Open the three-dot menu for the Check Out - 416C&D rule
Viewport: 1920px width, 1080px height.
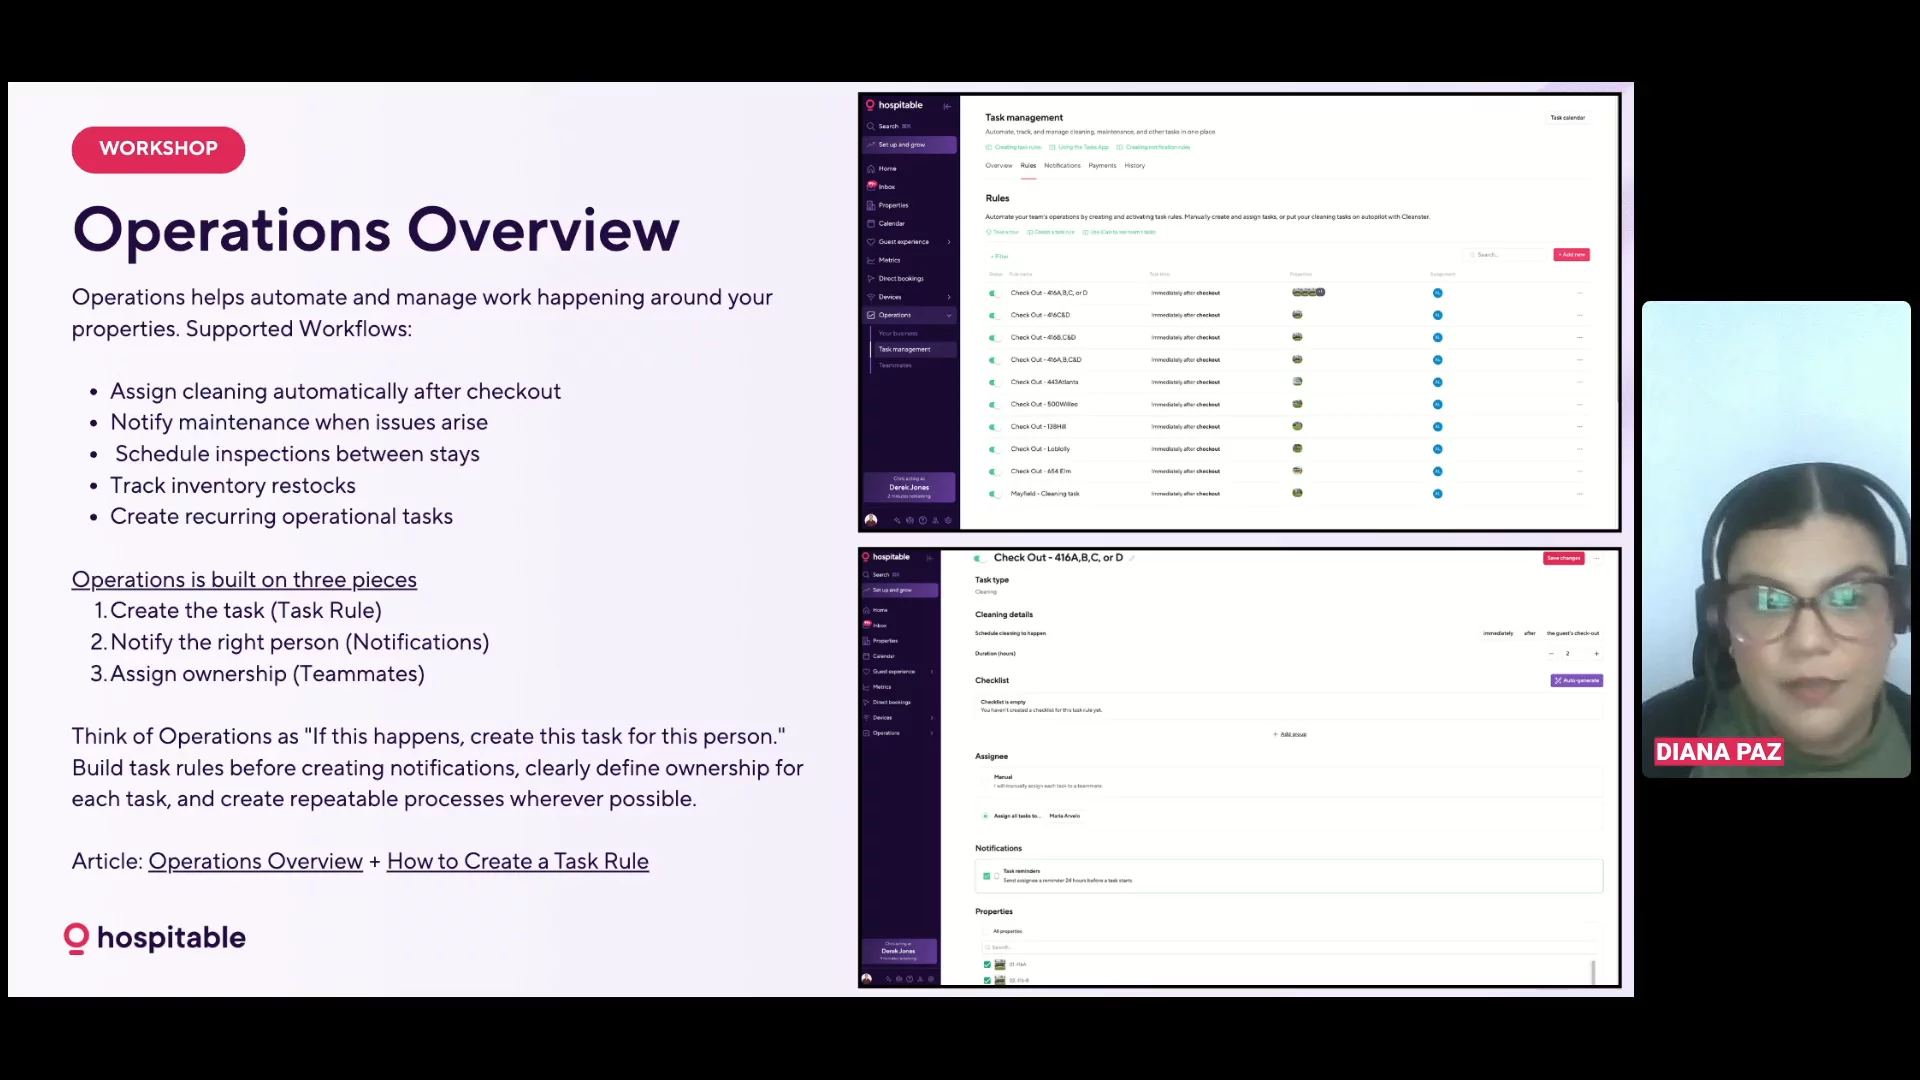1580,315
